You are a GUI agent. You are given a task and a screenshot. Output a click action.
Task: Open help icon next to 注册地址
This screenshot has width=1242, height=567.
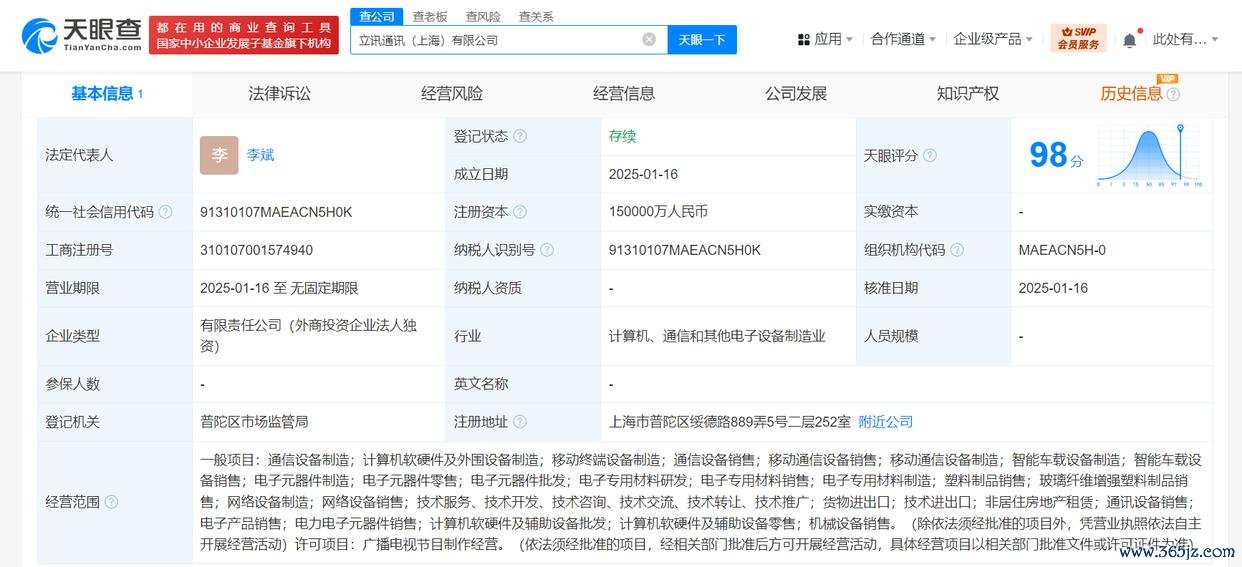click(x=520, y=422)
